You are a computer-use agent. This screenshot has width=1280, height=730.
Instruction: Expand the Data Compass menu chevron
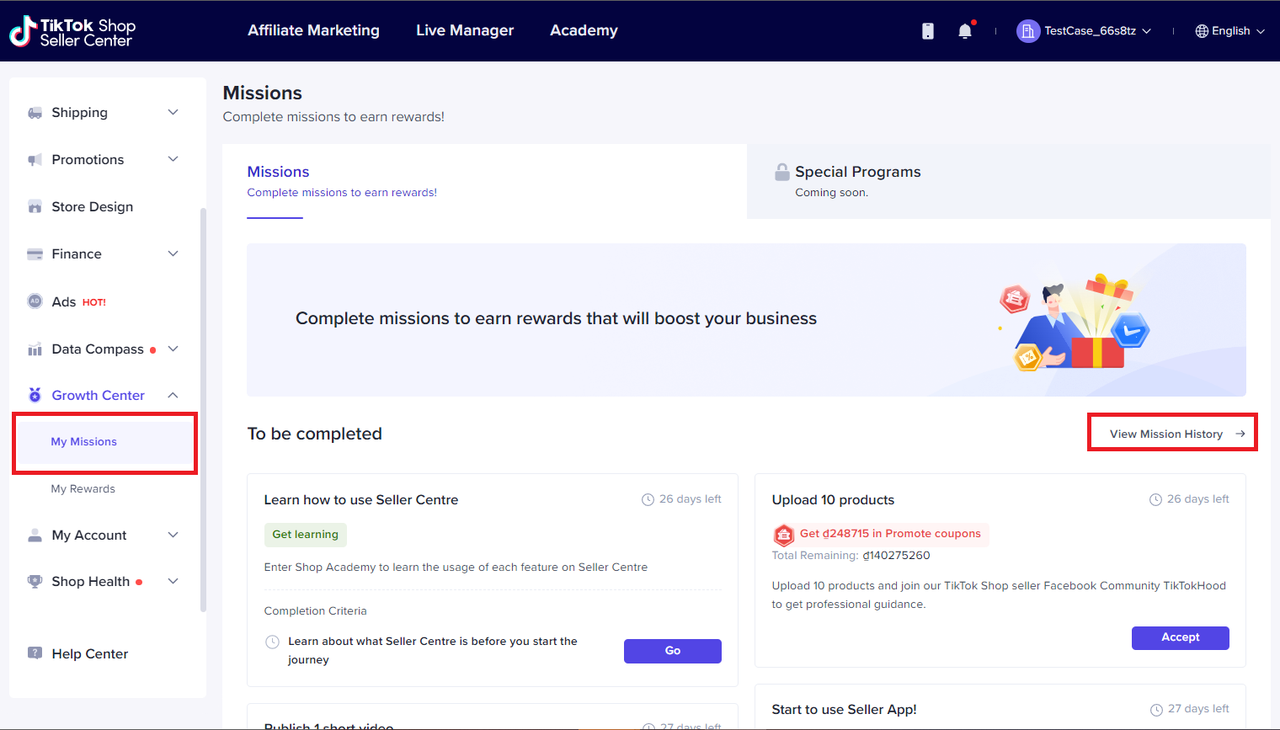pos(173,349)
